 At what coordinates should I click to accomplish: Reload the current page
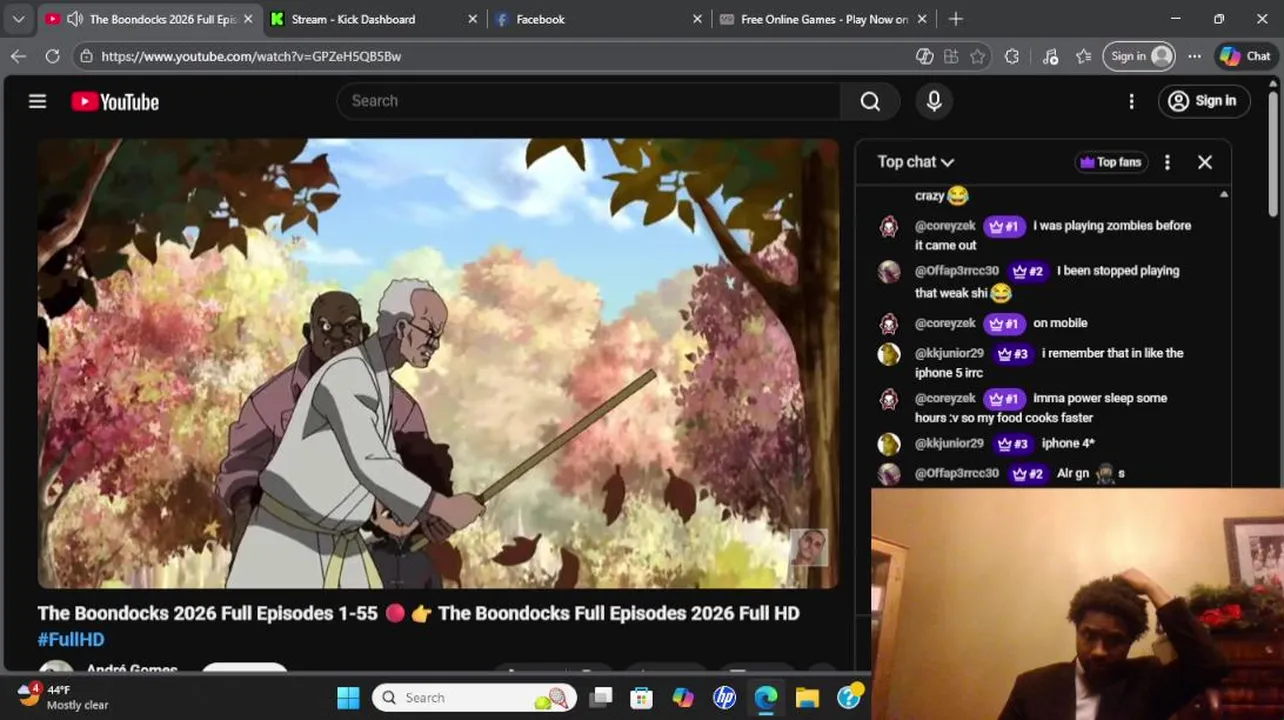coord(52,56)
